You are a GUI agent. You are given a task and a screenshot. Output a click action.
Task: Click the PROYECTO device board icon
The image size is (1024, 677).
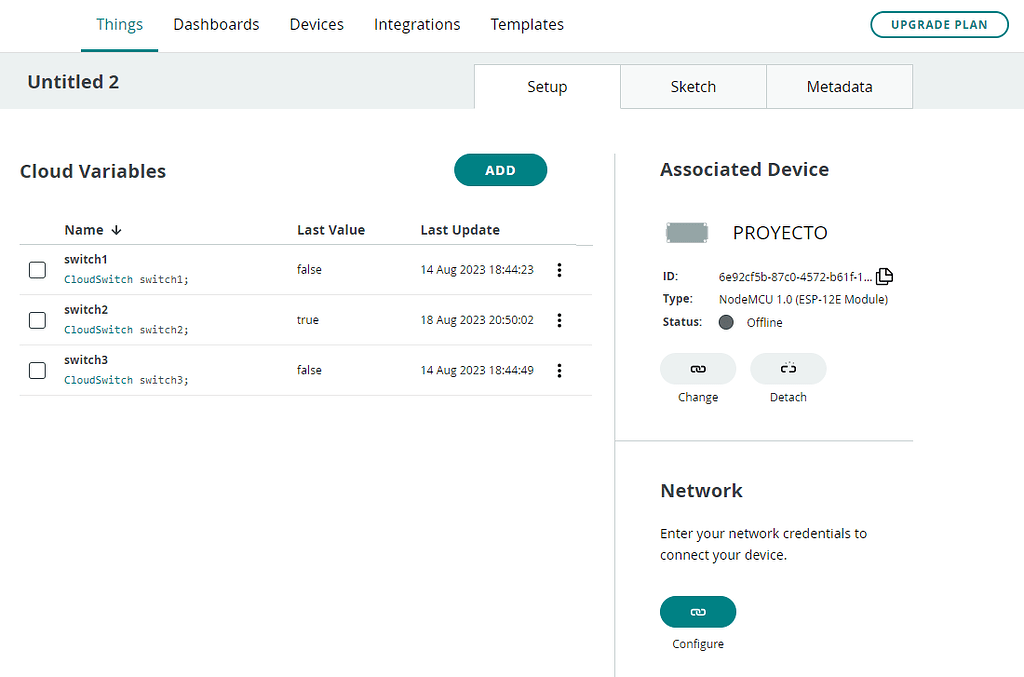pos(687,233)
